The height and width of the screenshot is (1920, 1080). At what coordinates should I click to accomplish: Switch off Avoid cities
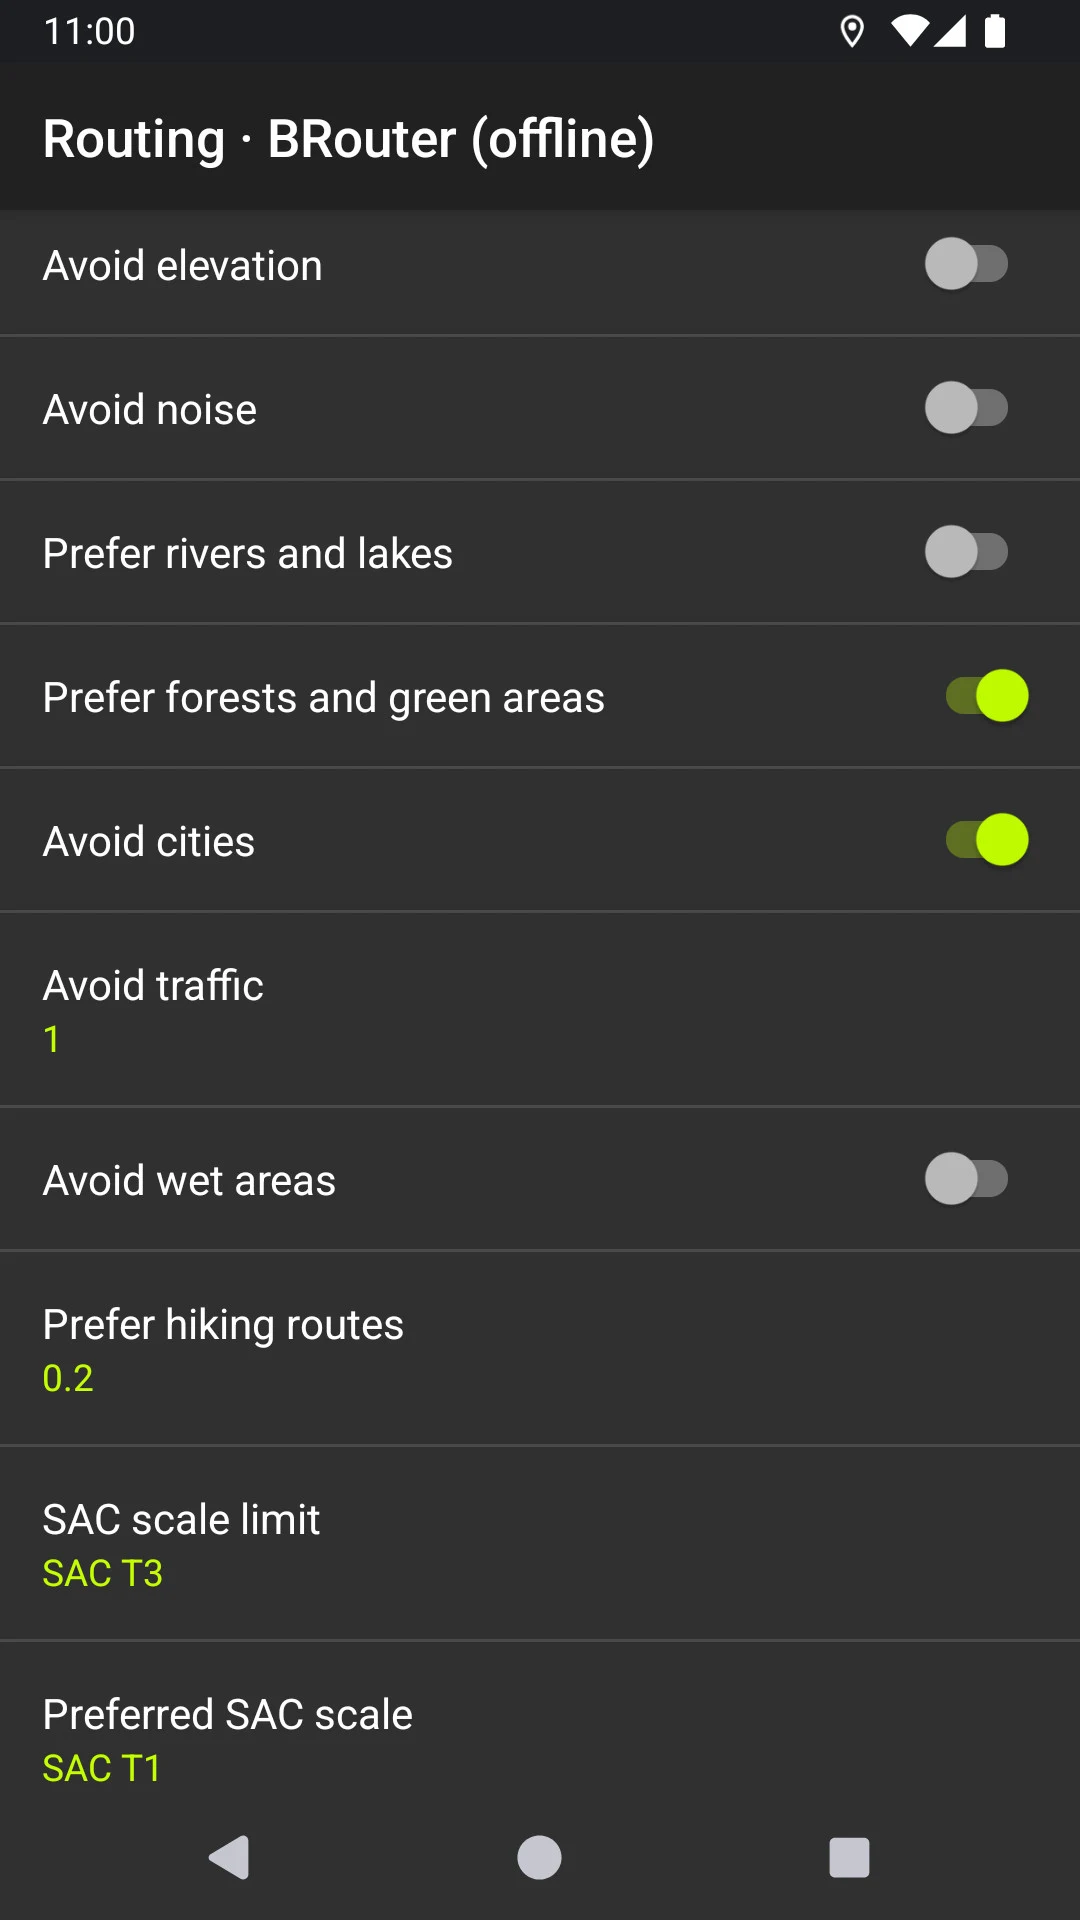coord(987,841)
